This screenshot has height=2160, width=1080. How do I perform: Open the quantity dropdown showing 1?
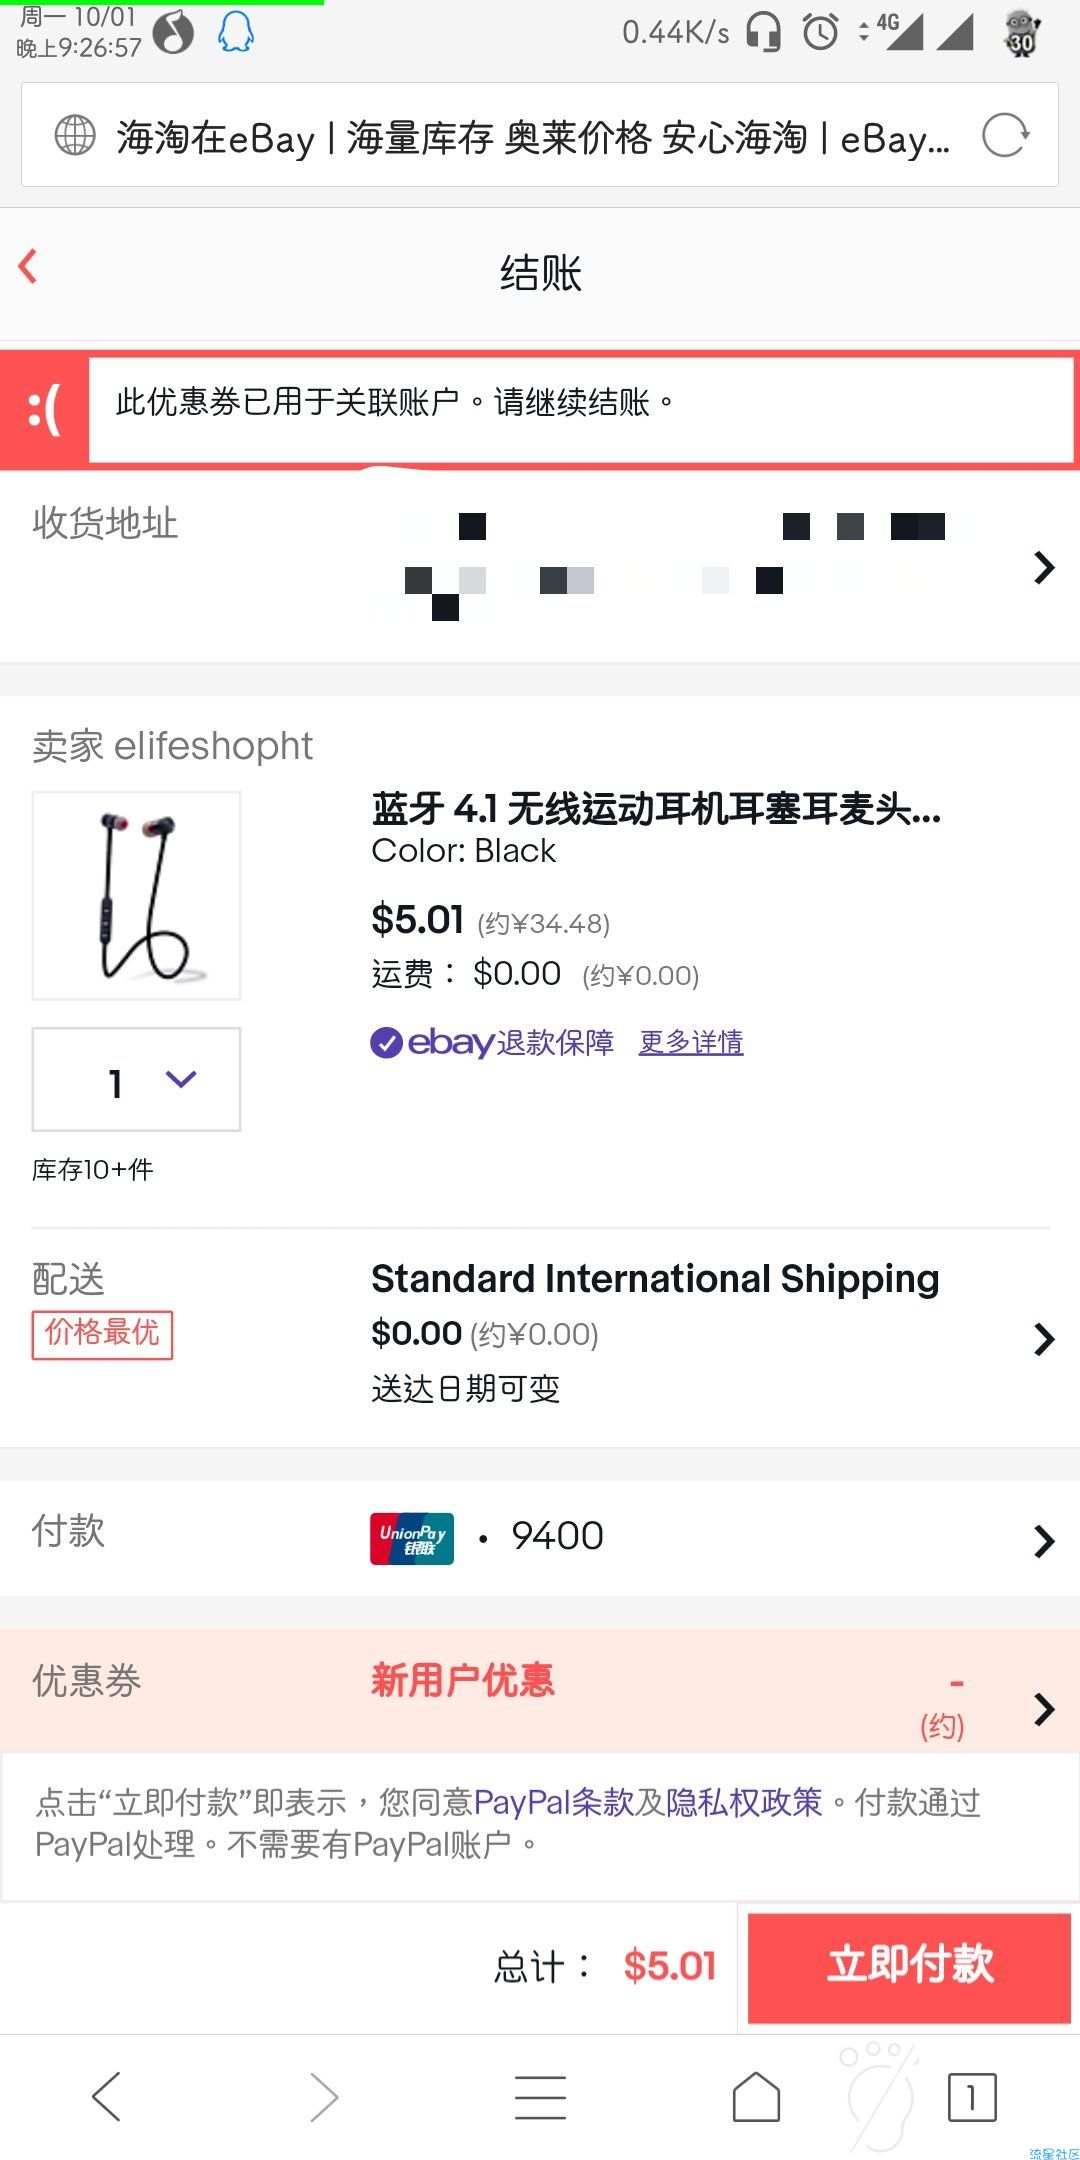[137, 1080]
